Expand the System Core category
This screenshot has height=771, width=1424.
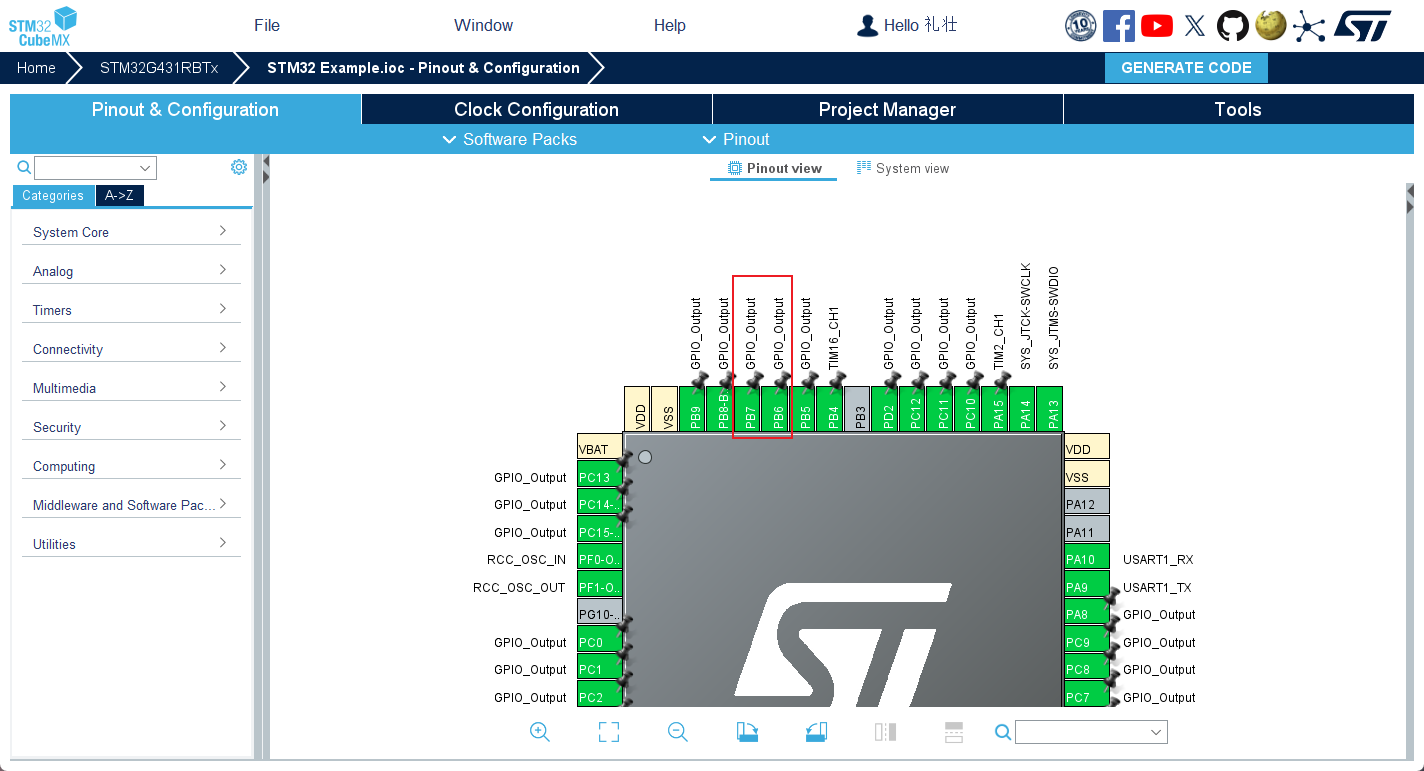(130, 232)
